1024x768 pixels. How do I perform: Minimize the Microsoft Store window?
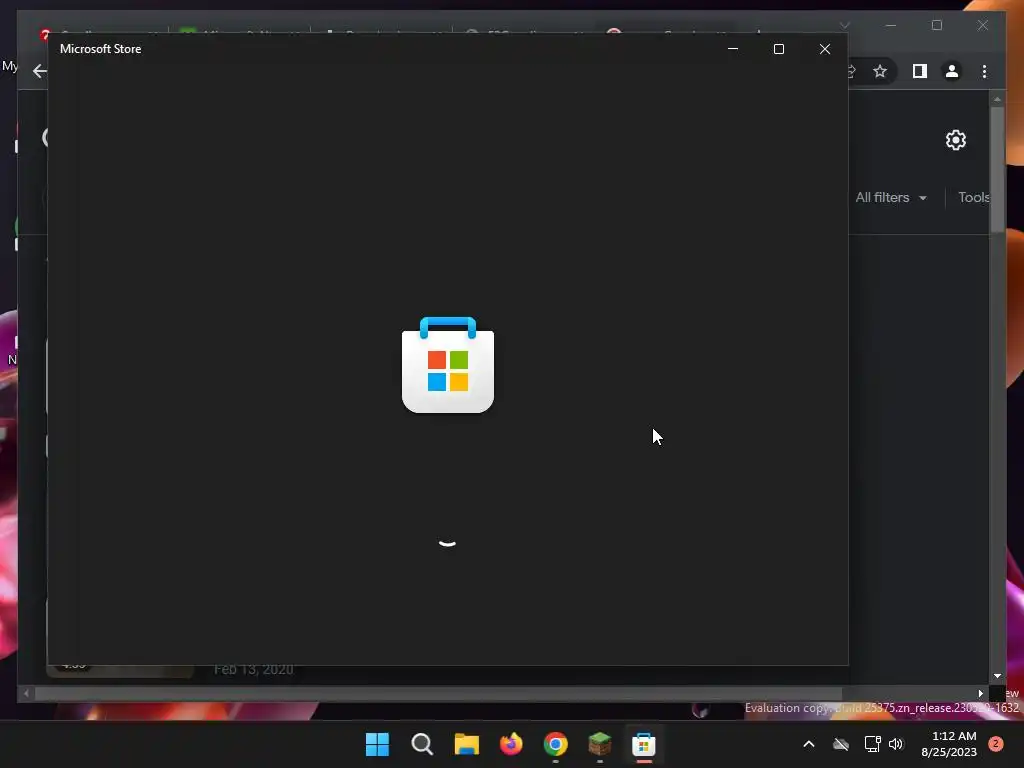(733, 49)
